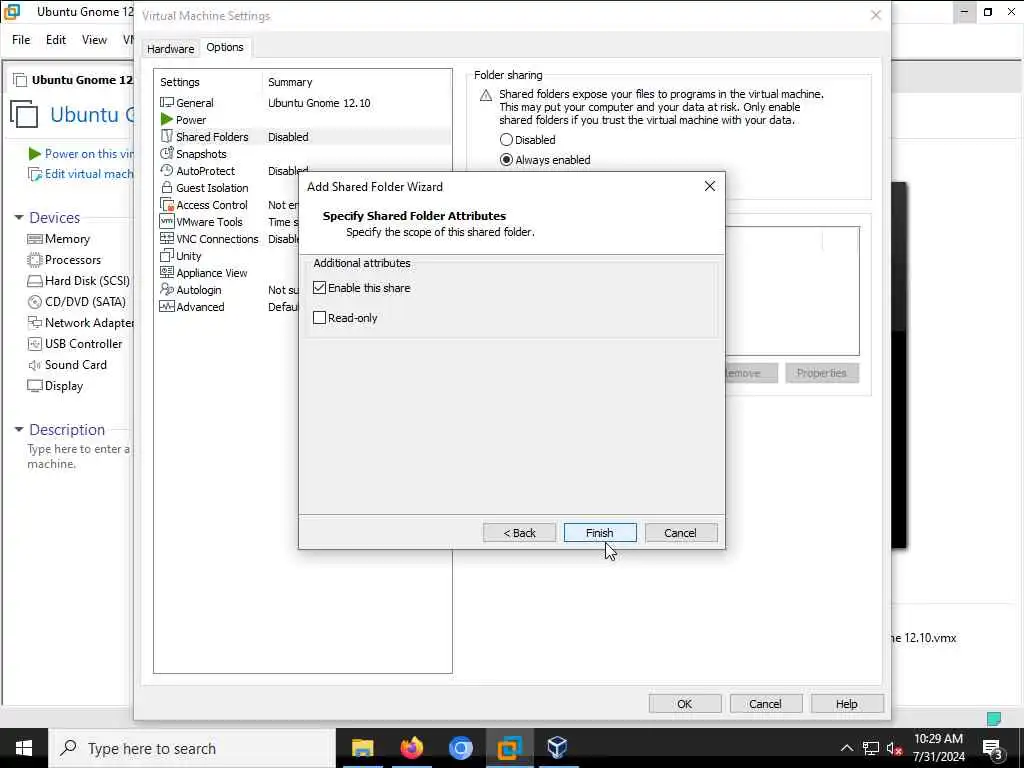
Task: Click OK in Virtual Machine Settings
Action: [684, 704]
